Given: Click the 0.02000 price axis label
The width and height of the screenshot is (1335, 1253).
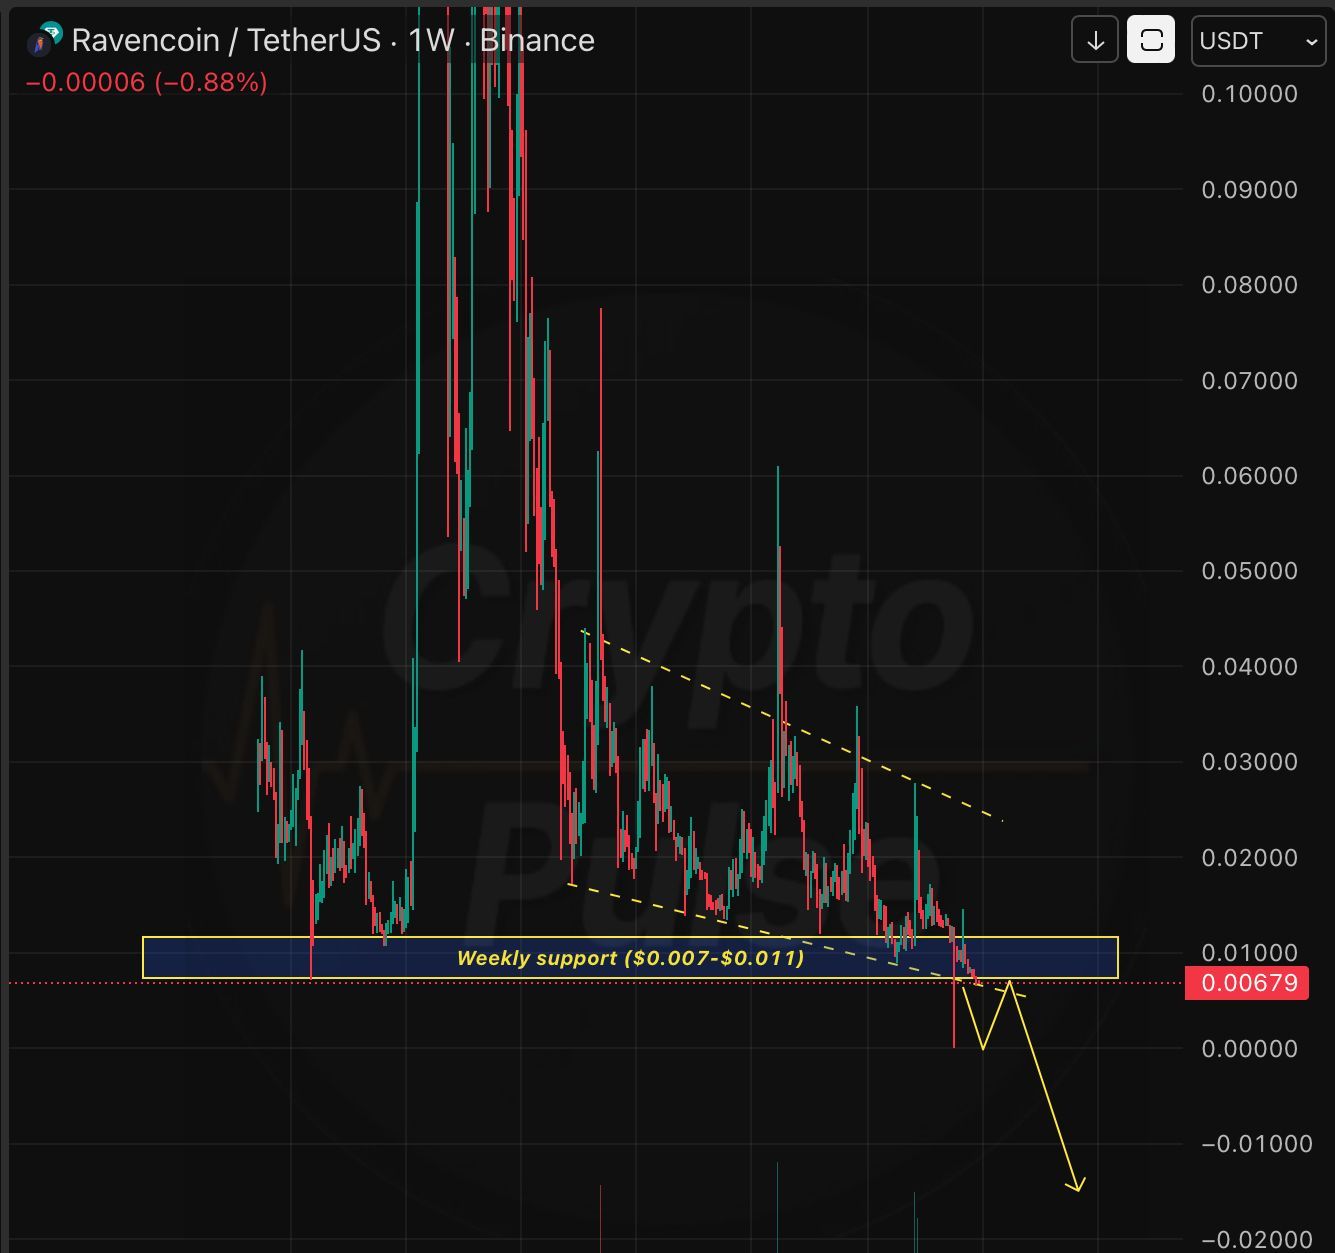Looking at the screenshot, I should tap(1249, 858).
